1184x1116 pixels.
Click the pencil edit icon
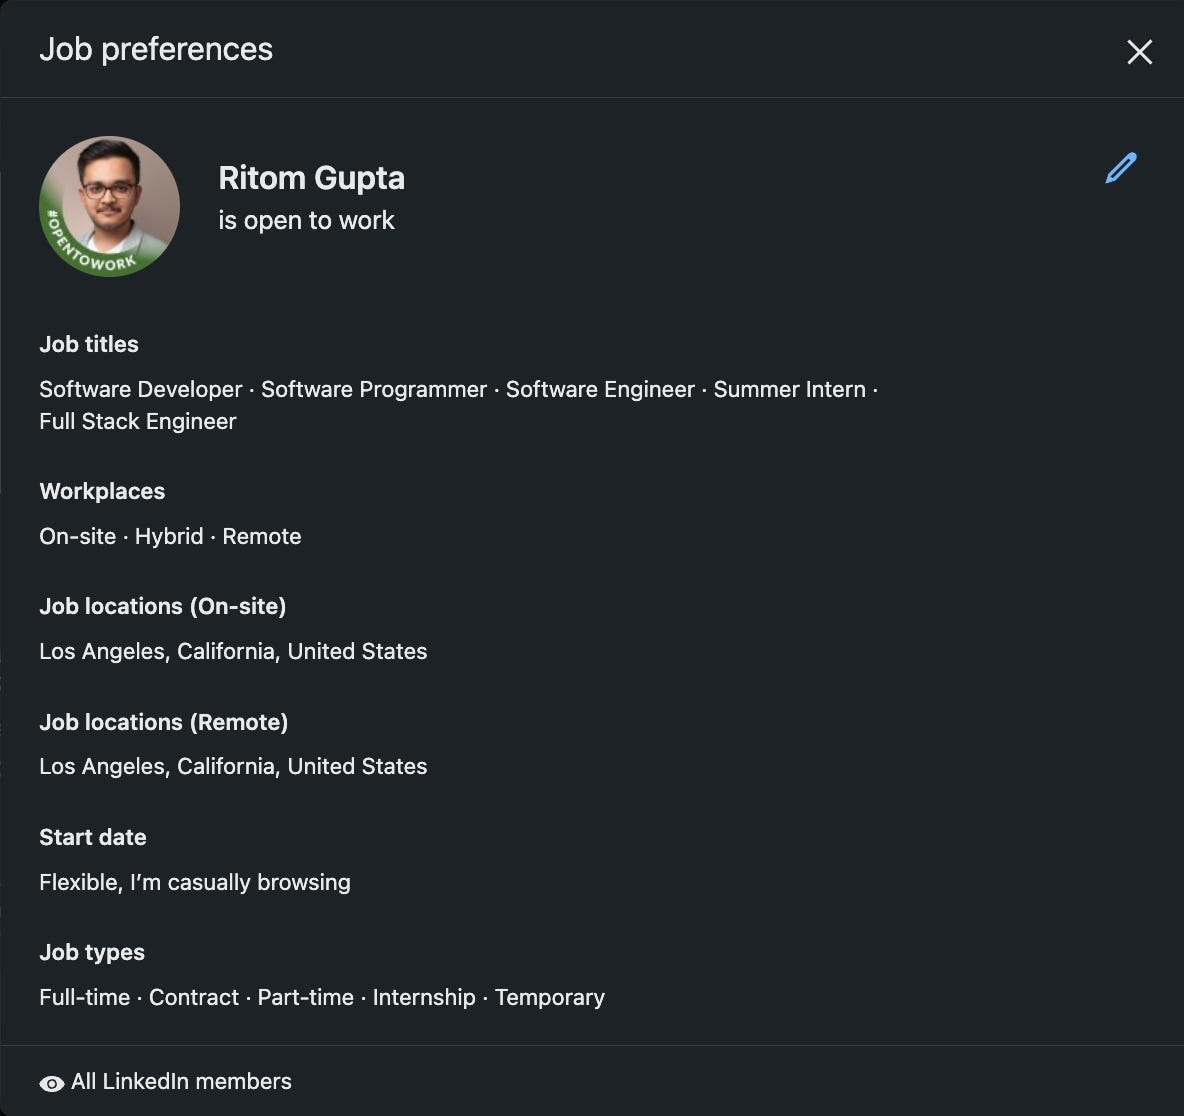coord(1120,168)
